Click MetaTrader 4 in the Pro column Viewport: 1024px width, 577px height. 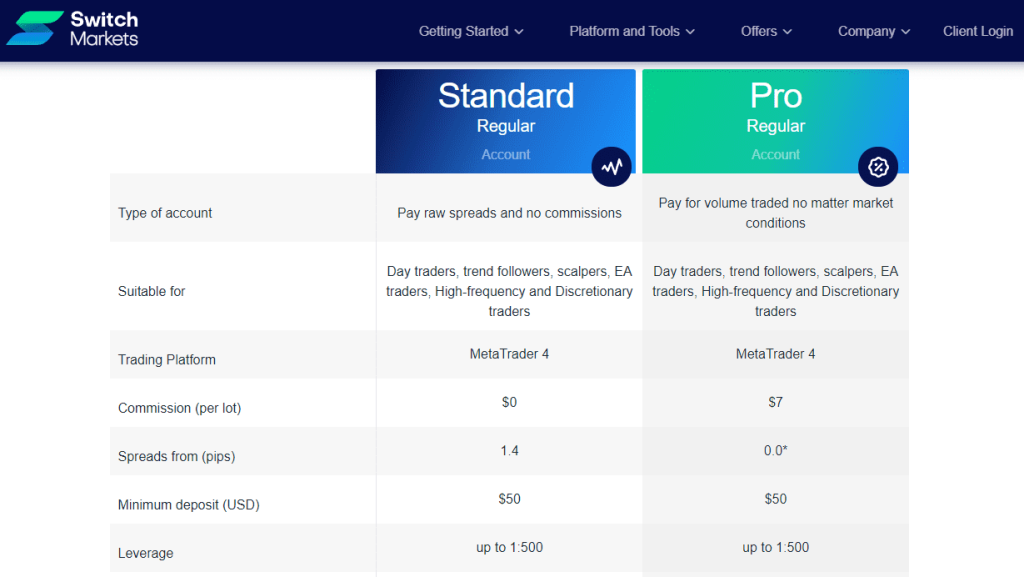coord(776,354)
